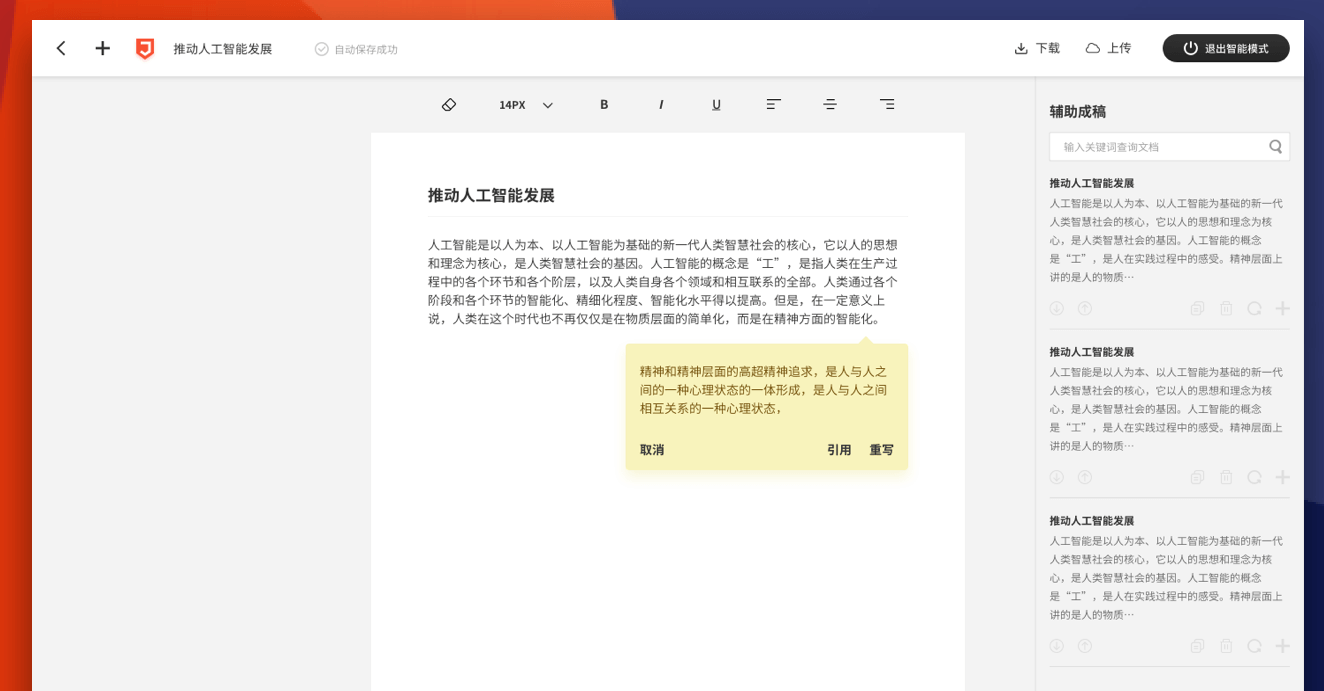Refresh the first reference card content

tap(1254, 308)
